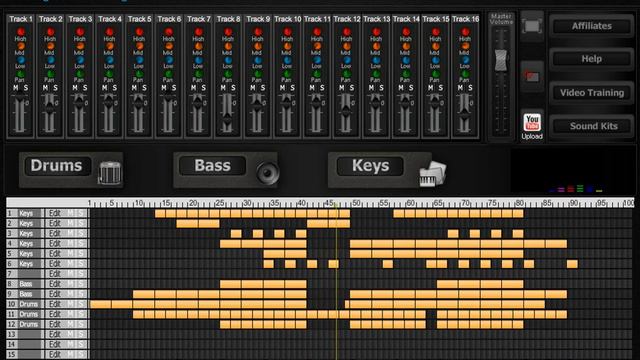Click Track 16 green Pan knob
Image resolution: width=640 pixels, height=360 pixels.
click(x=465, y=74)
